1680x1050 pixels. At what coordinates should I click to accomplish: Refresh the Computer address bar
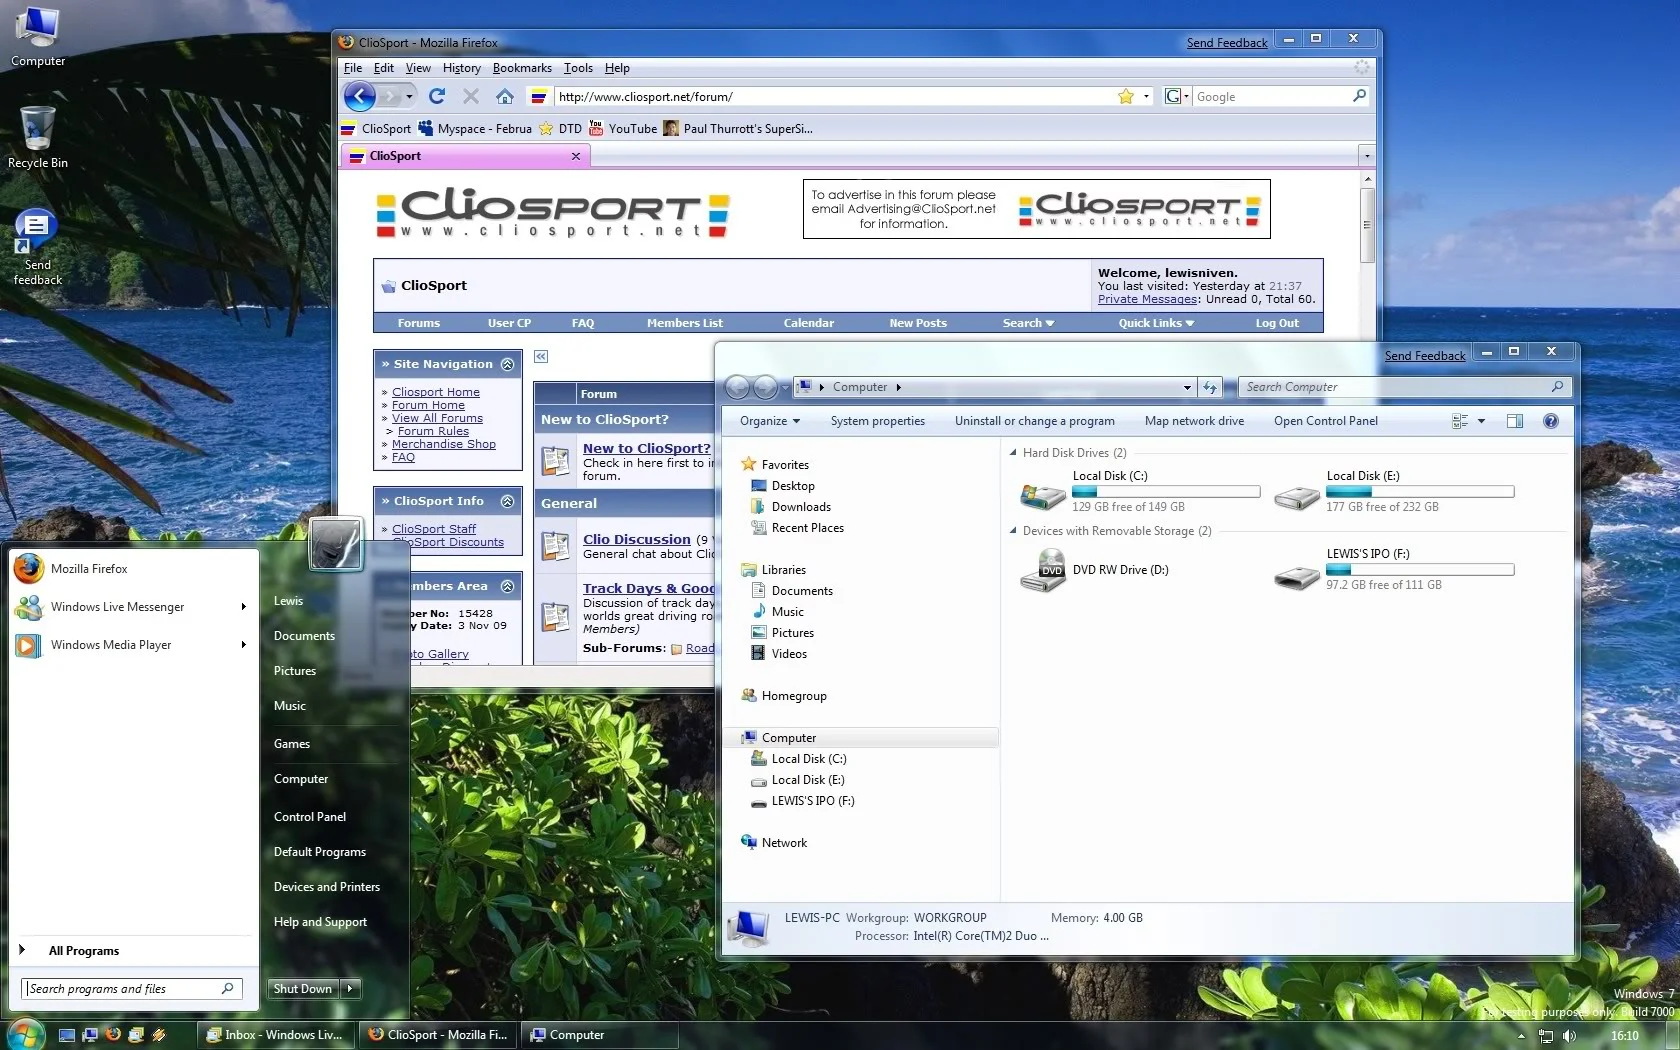[x=1210, y=387]
